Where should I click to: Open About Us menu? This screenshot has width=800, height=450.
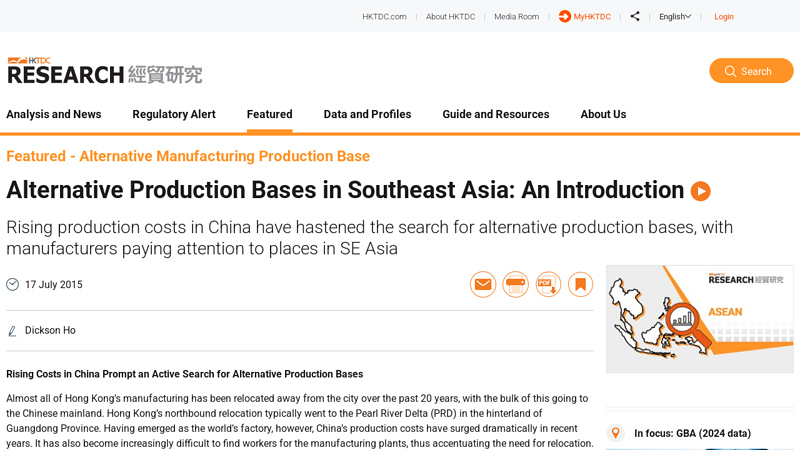[x=603, y=114]
